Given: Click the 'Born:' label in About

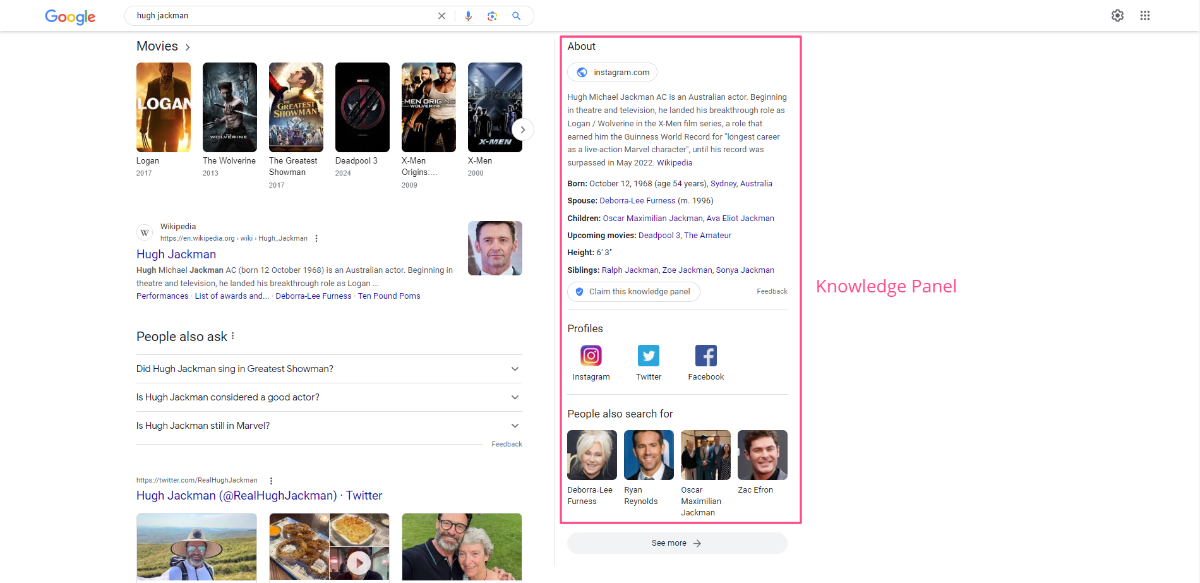Looking at the screenshot, I should [x=577, y=184].
